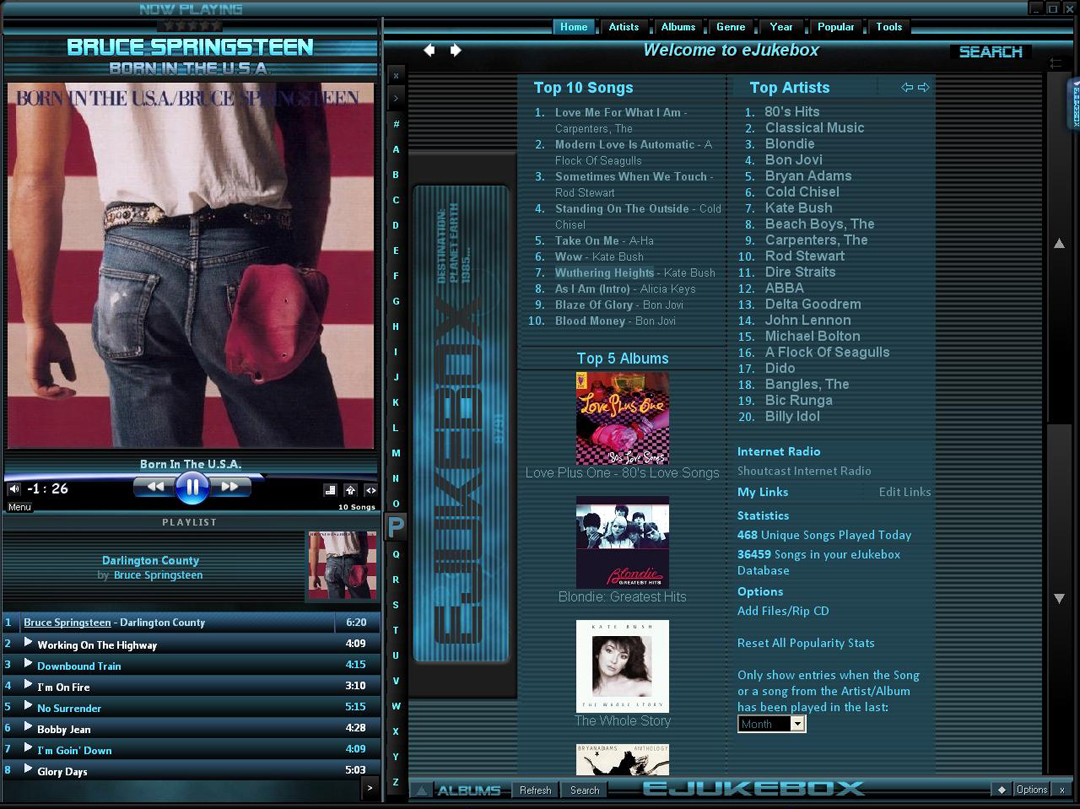This screenshot has width=1080, height=809.
Task: Play Glory Days via its arrow
Action: (x=28, y=769)
